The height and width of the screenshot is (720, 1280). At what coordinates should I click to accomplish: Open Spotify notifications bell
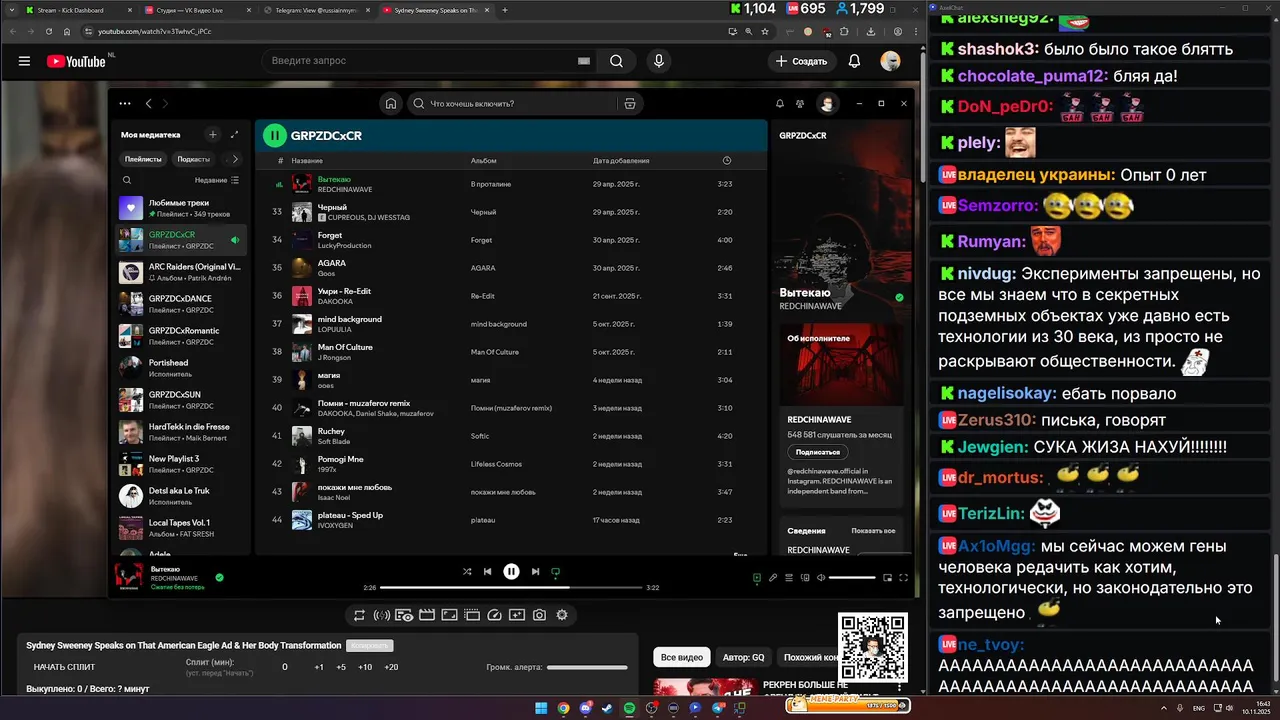coord(780,103)
